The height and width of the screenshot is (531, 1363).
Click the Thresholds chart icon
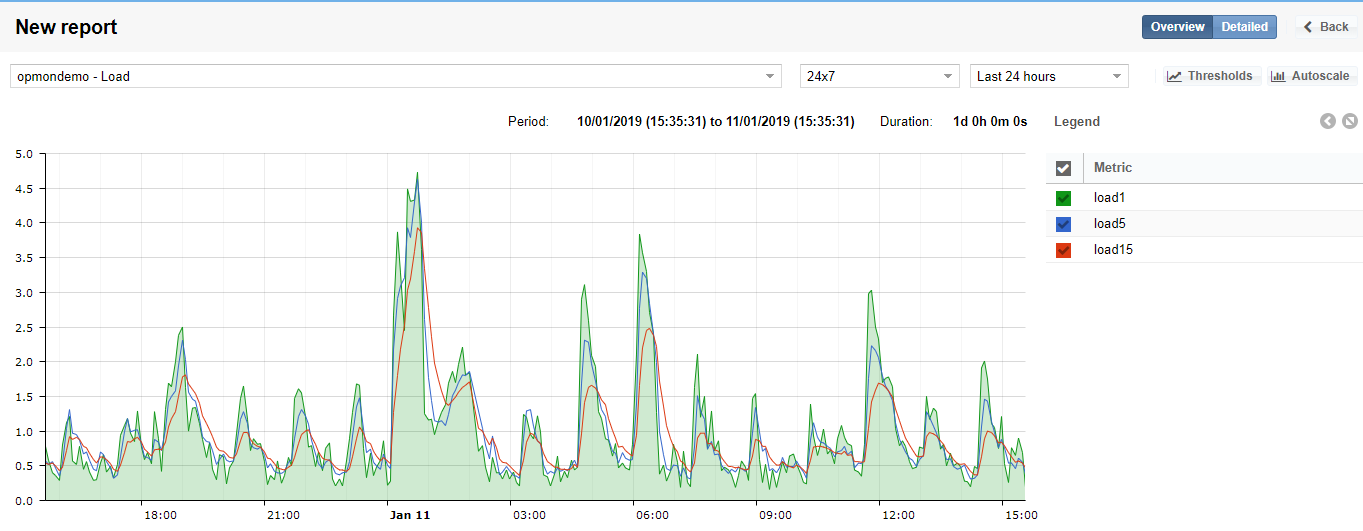[x=1174, y=76]
